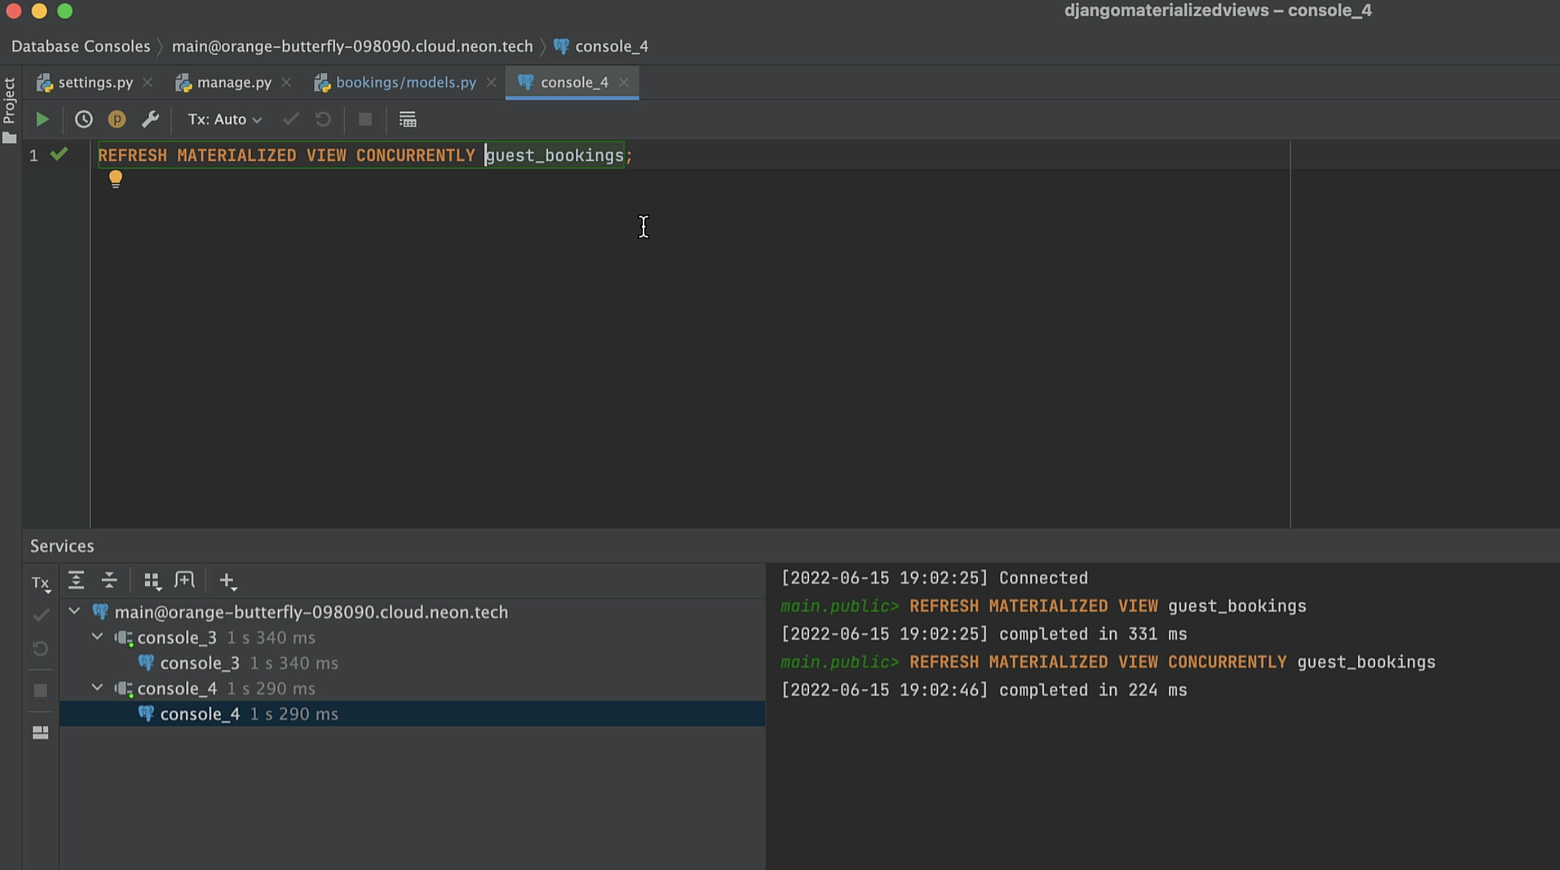This screenshot has width=1560, height=870.
Task: Click the Group By icon in Services
Action: pyautogui.click(x=151, y=580)
